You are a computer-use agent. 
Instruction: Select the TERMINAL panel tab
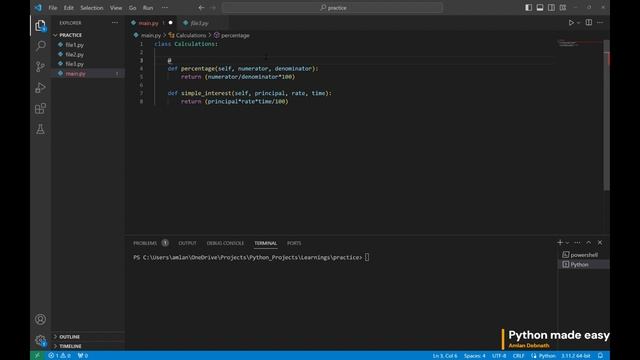click(x=265, y=243)
